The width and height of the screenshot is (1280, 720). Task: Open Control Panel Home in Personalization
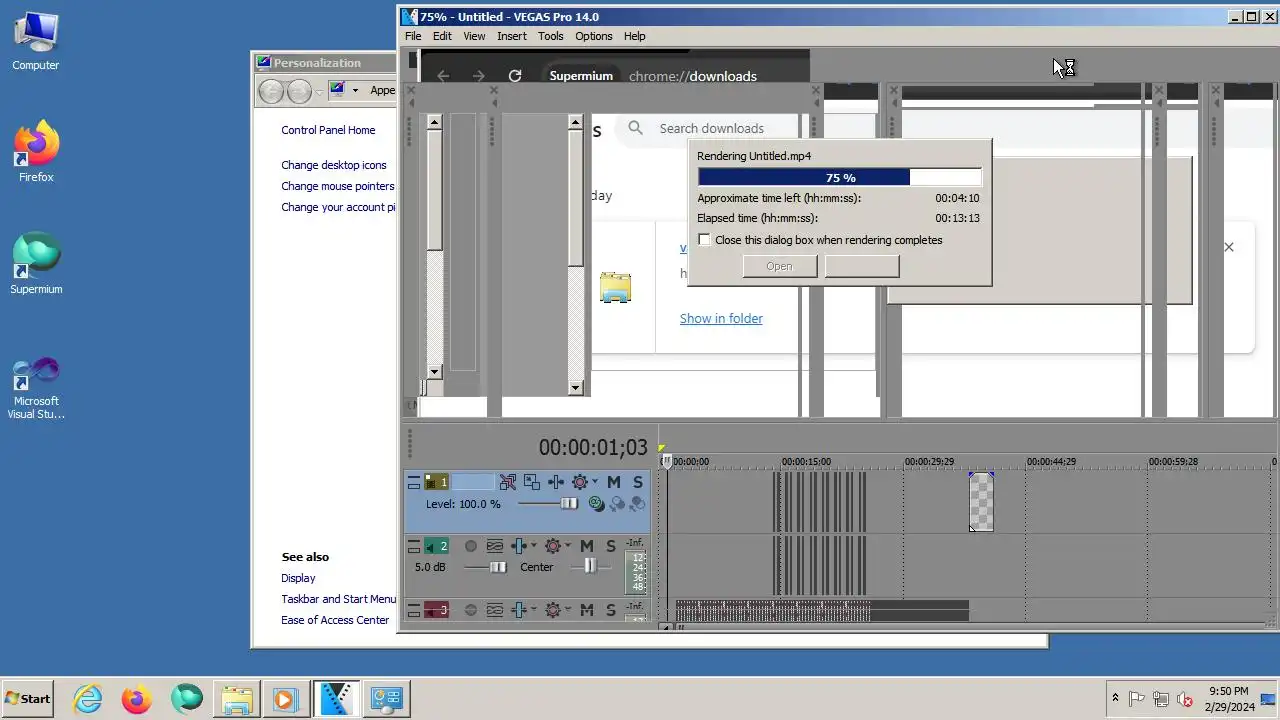328,130
